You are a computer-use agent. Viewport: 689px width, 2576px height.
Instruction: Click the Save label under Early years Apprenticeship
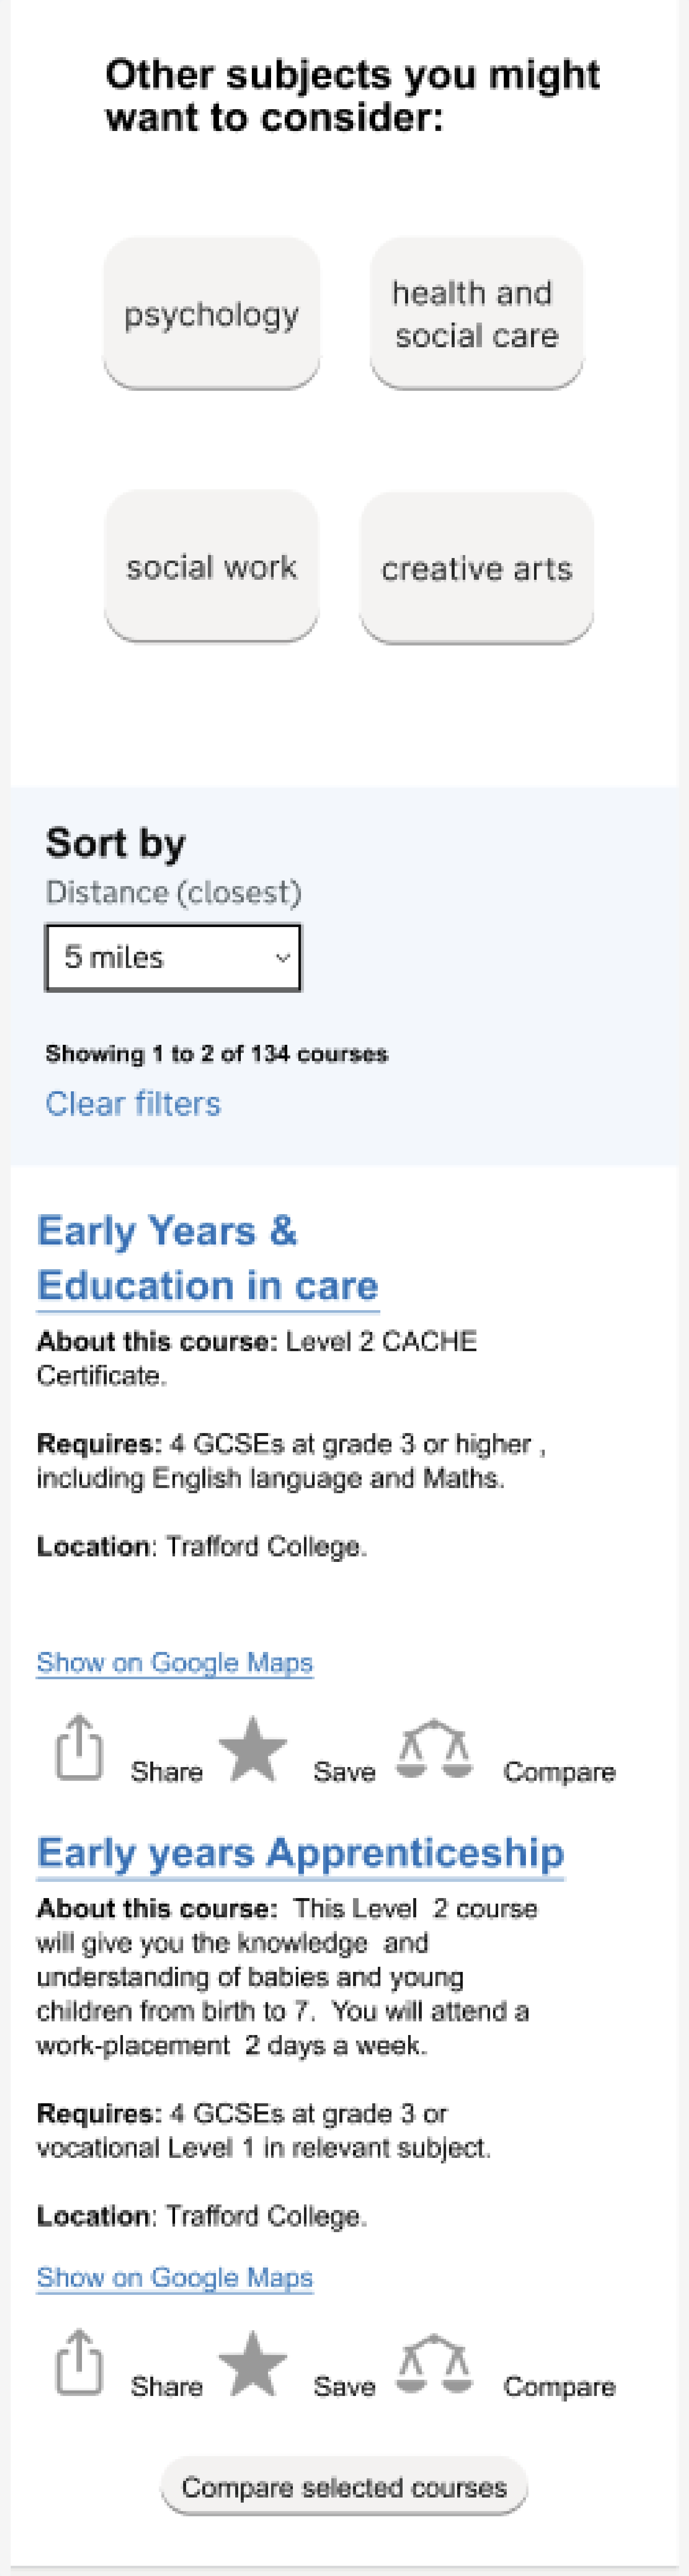point(344,2386)
